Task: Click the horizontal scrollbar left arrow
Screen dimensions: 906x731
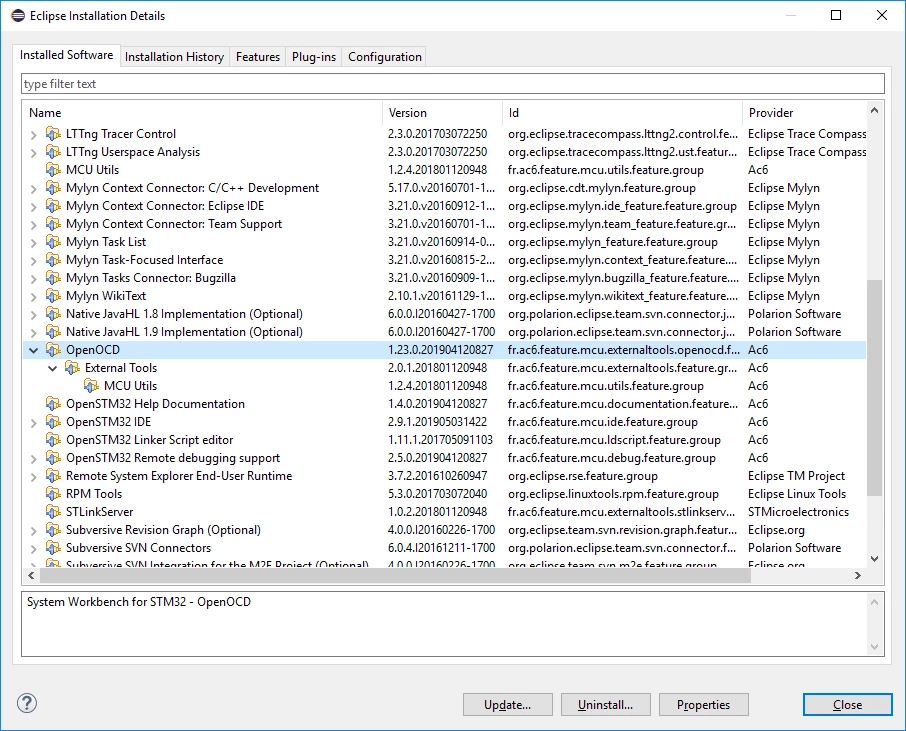Action: 31,576
